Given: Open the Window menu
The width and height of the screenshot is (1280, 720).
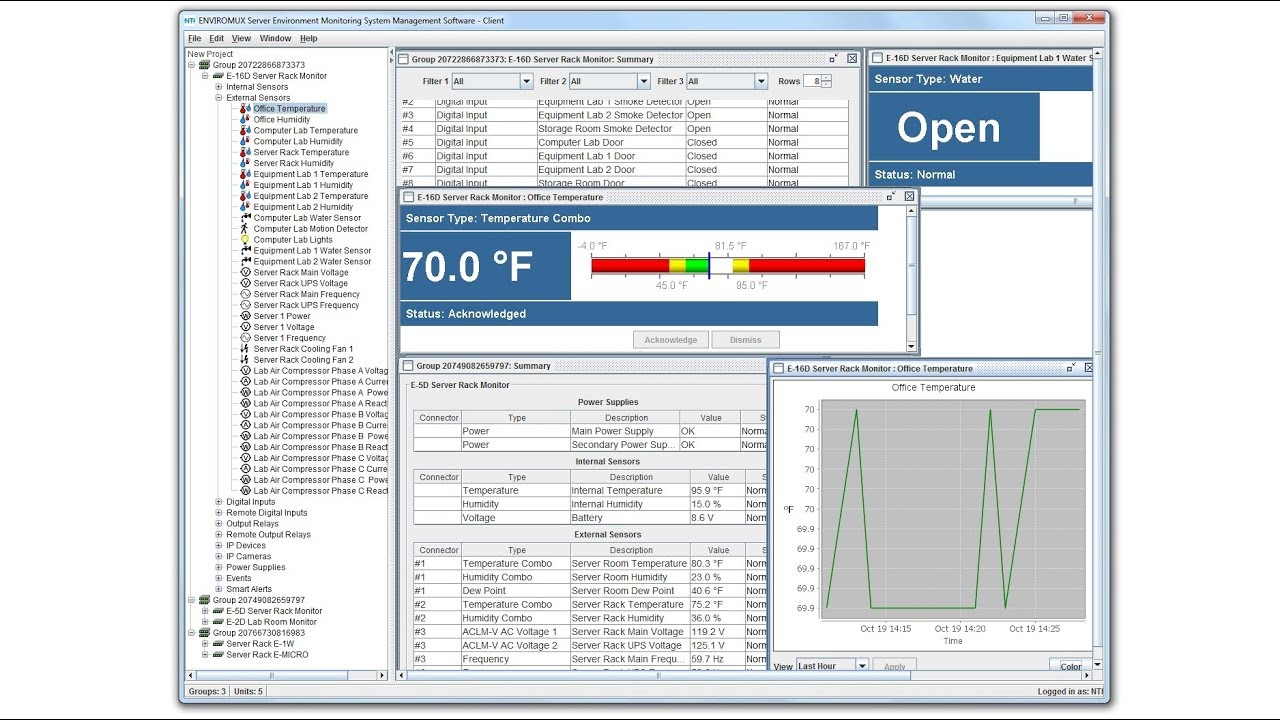Looking at the screenshot, I should pos(275,39).
